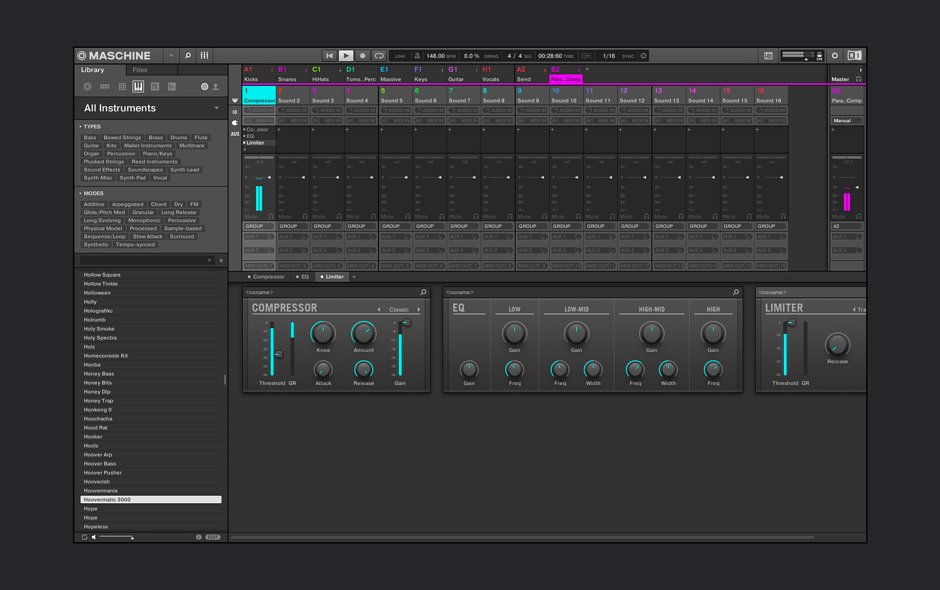Toggle the metronome icon next to the tempo
The image size is (940, 590).
click(x=417, y=56)
